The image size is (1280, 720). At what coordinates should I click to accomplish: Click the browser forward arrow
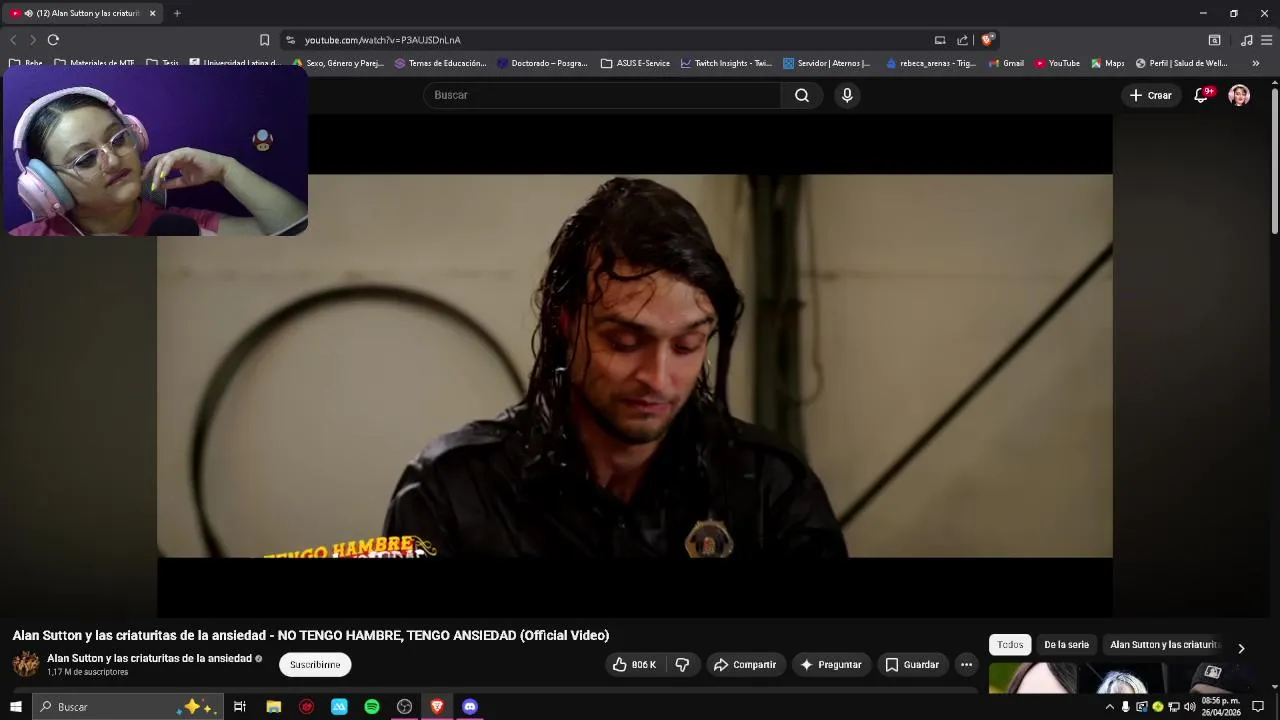[x=32, y=40]
